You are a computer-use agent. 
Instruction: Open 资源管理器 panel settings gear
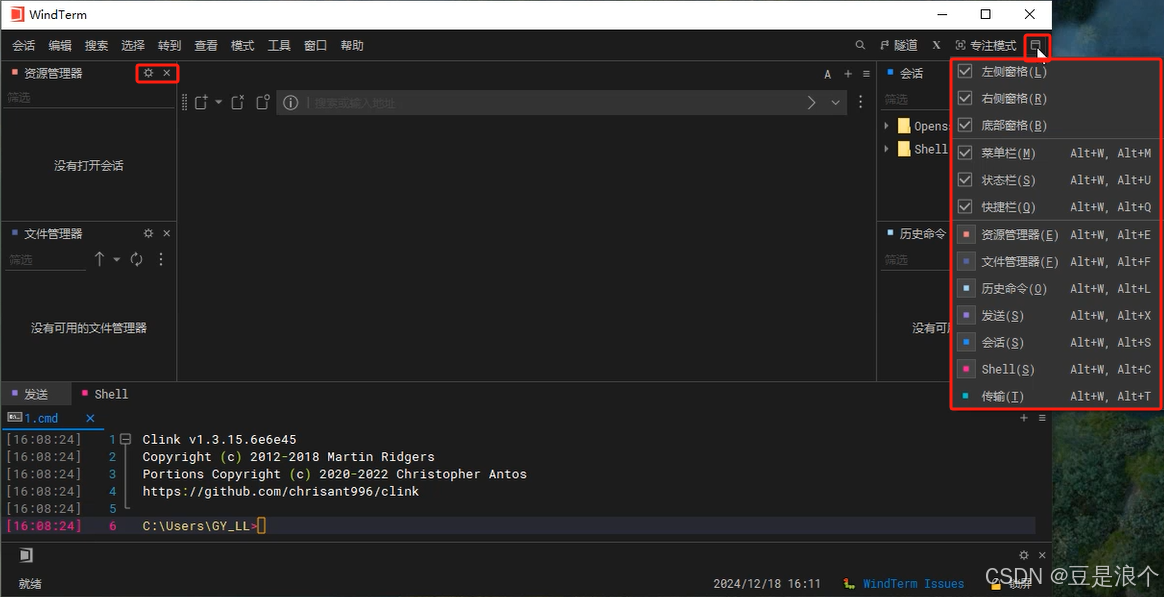click(x=148, y=73)
